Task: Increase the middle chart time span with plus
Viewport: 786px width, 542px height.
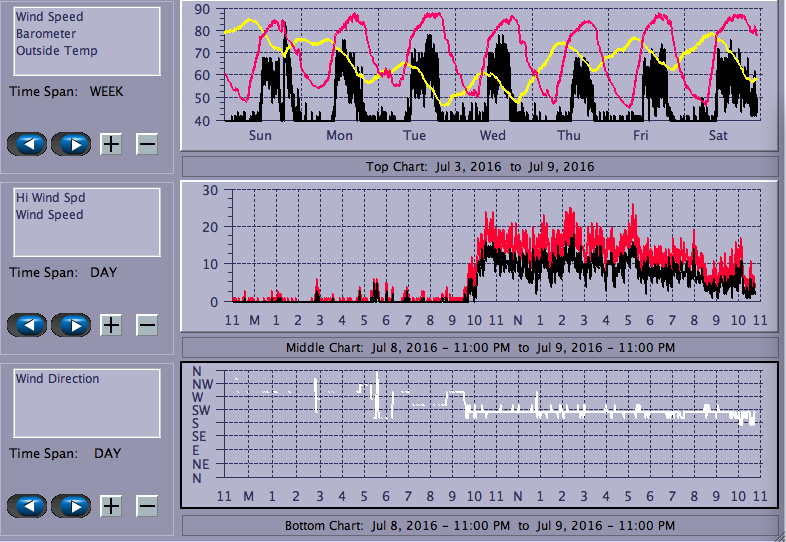Action: point(111,325)
